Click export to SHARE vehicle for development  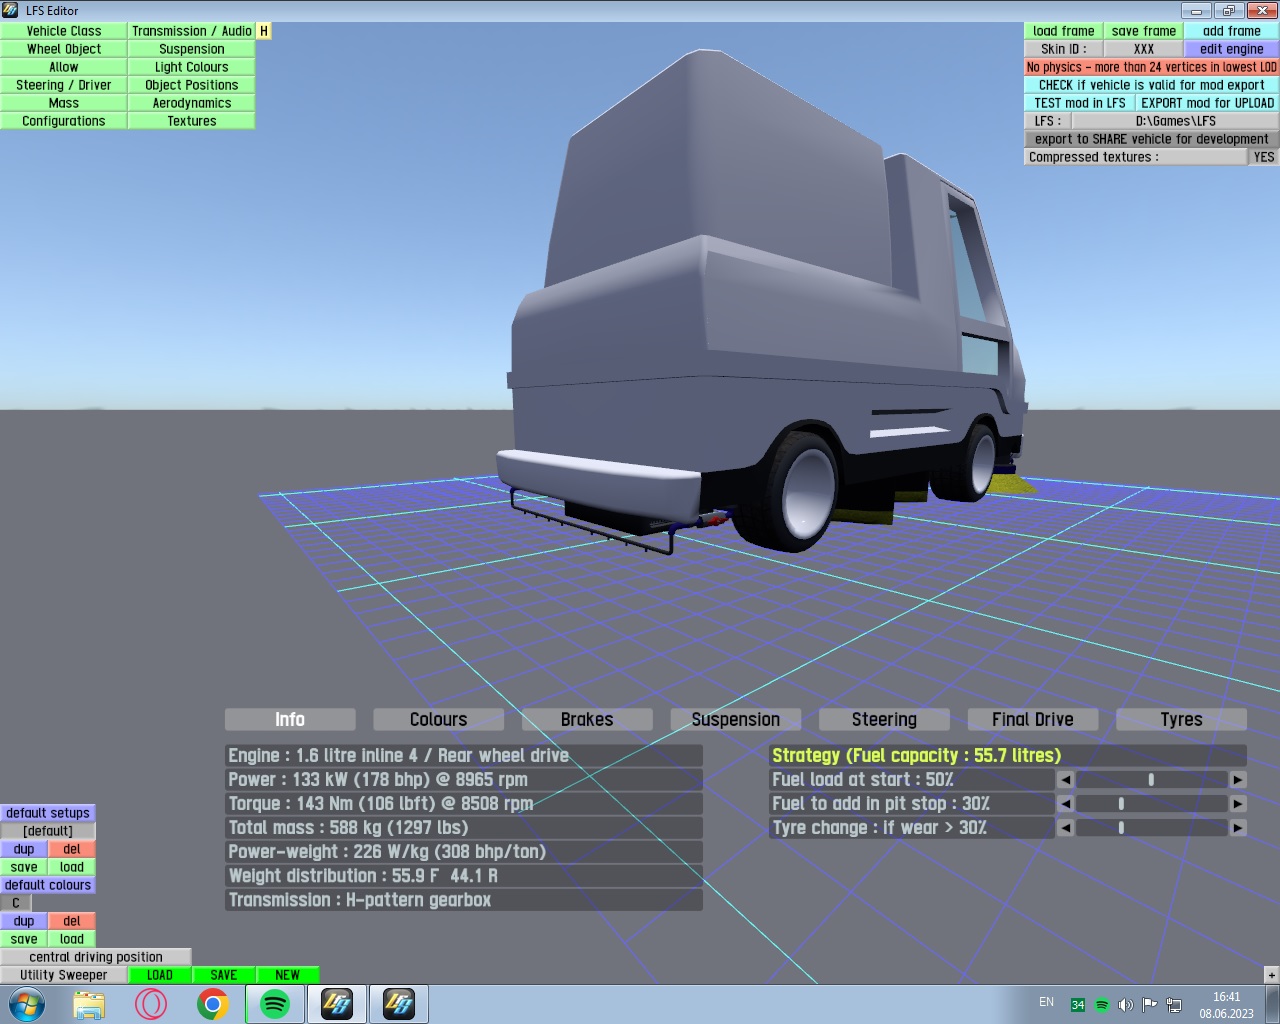coord(1152,139)
